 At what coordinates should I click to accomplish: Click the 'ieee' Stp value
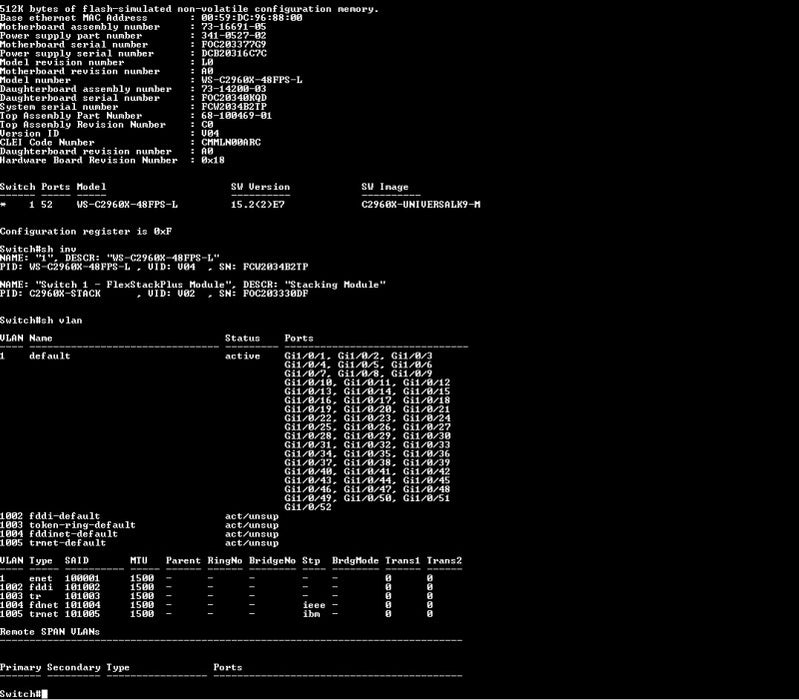[x=314, y=605]
